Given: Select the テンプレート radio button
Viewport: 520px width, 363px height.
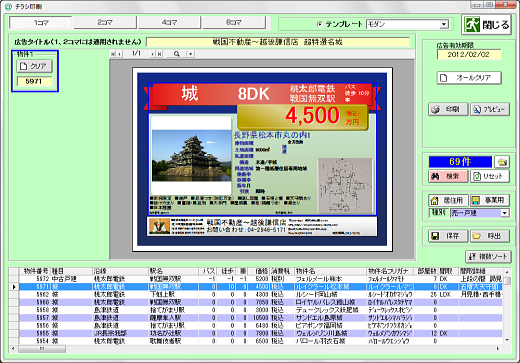Looking at the screenshot, I should tap(319, 24).
